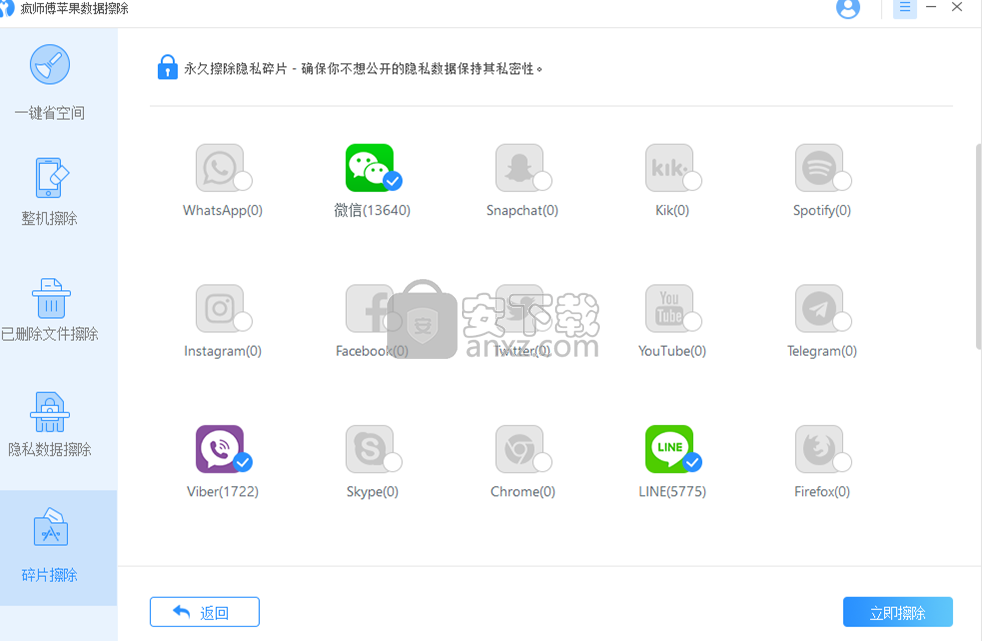Image resolution: width=991 pixels, height=641 pixels.
Task: Click the green LINE app icon
Action: pyautogui.click(x=669, y=449)
